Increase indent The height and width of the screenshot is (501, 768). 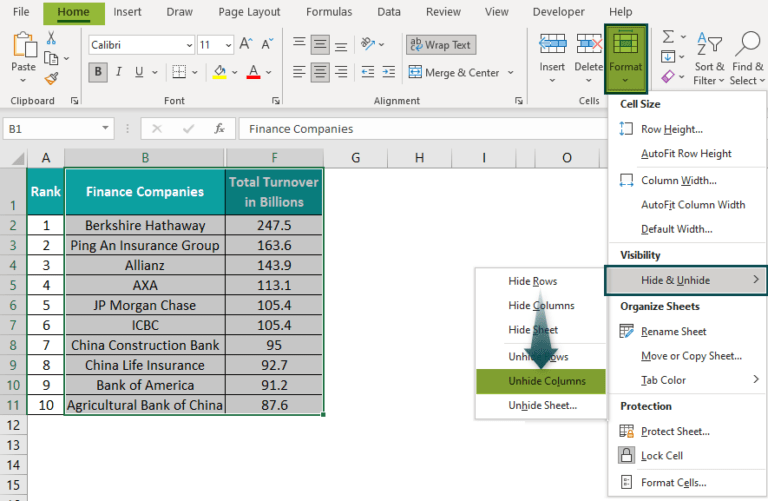click(388, 72)
